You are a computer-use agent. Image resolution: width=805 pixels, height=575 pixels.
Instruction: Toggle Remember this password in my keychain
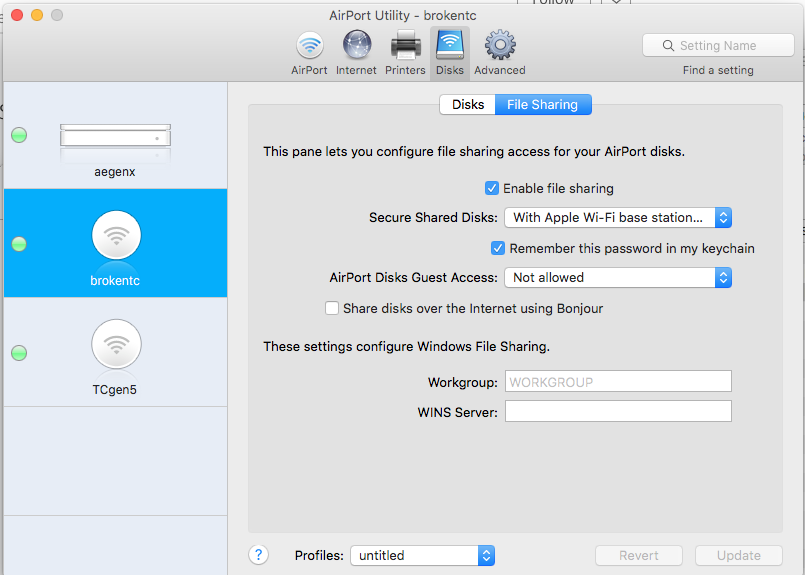point(497,248)
